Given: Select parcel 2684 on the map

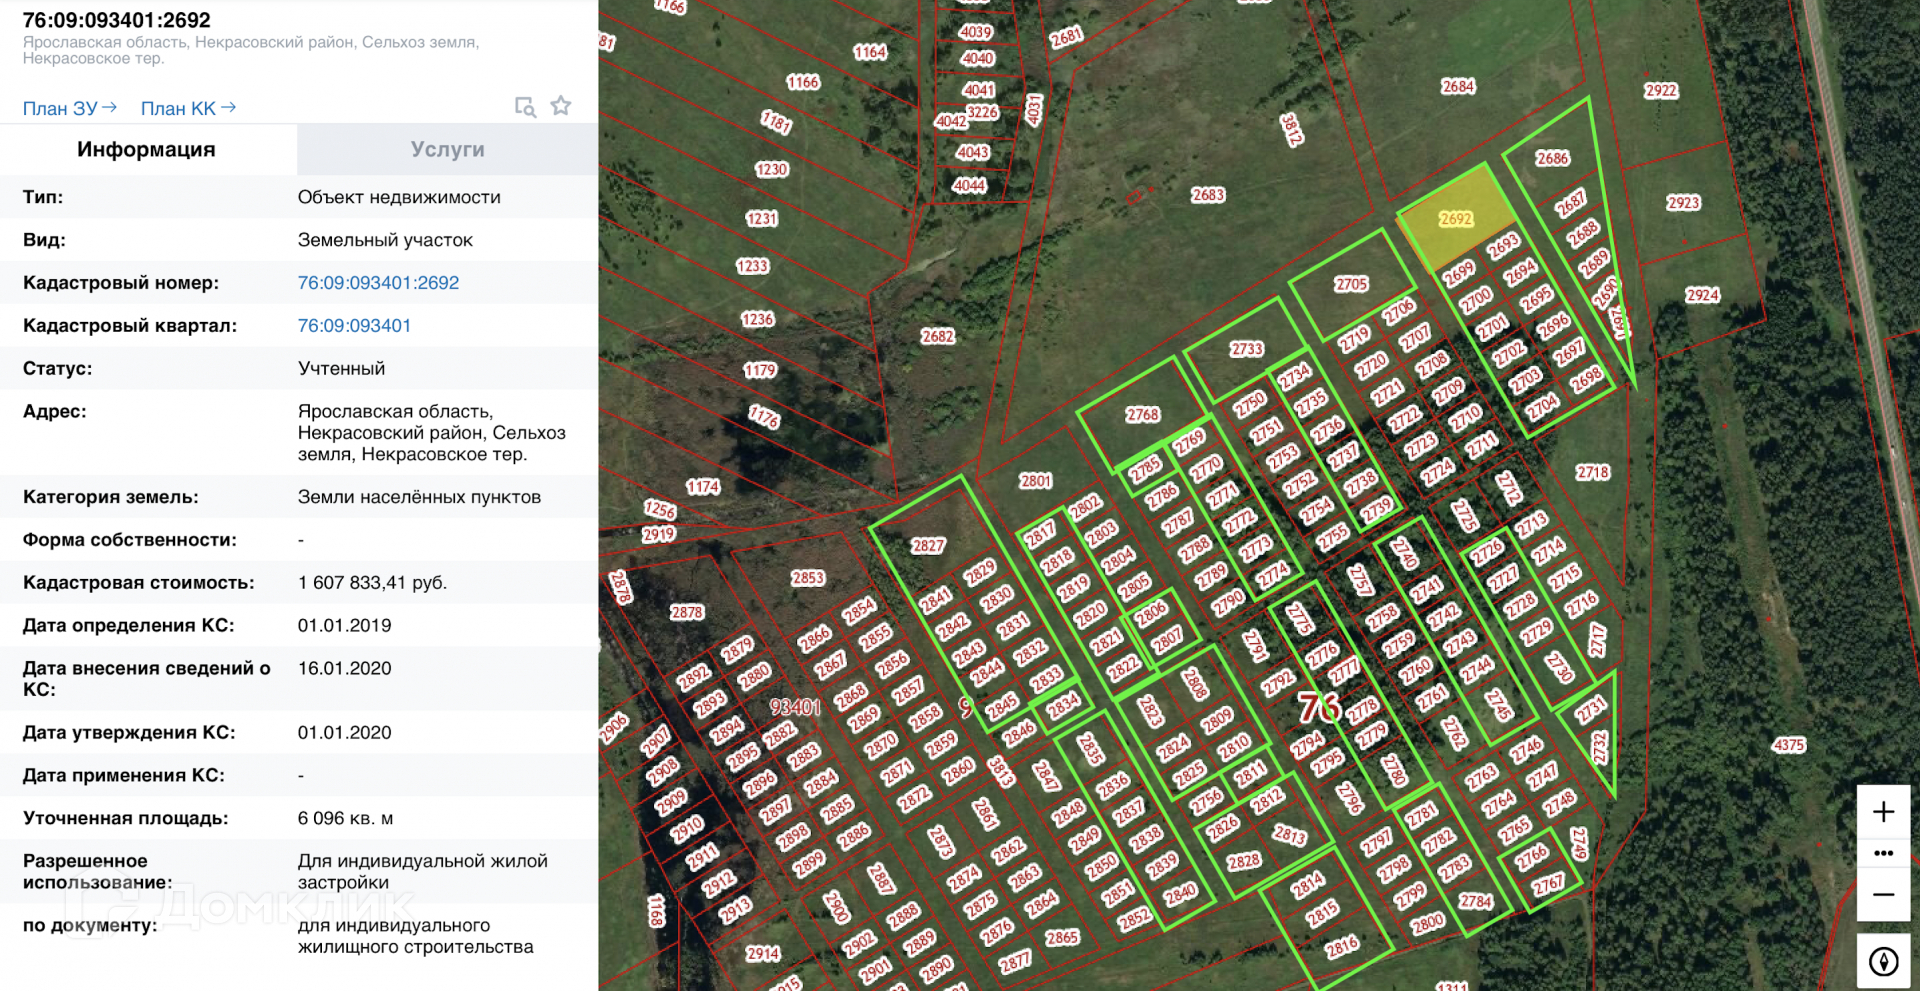Looking at the screenshot, I should click(1458, 87).
